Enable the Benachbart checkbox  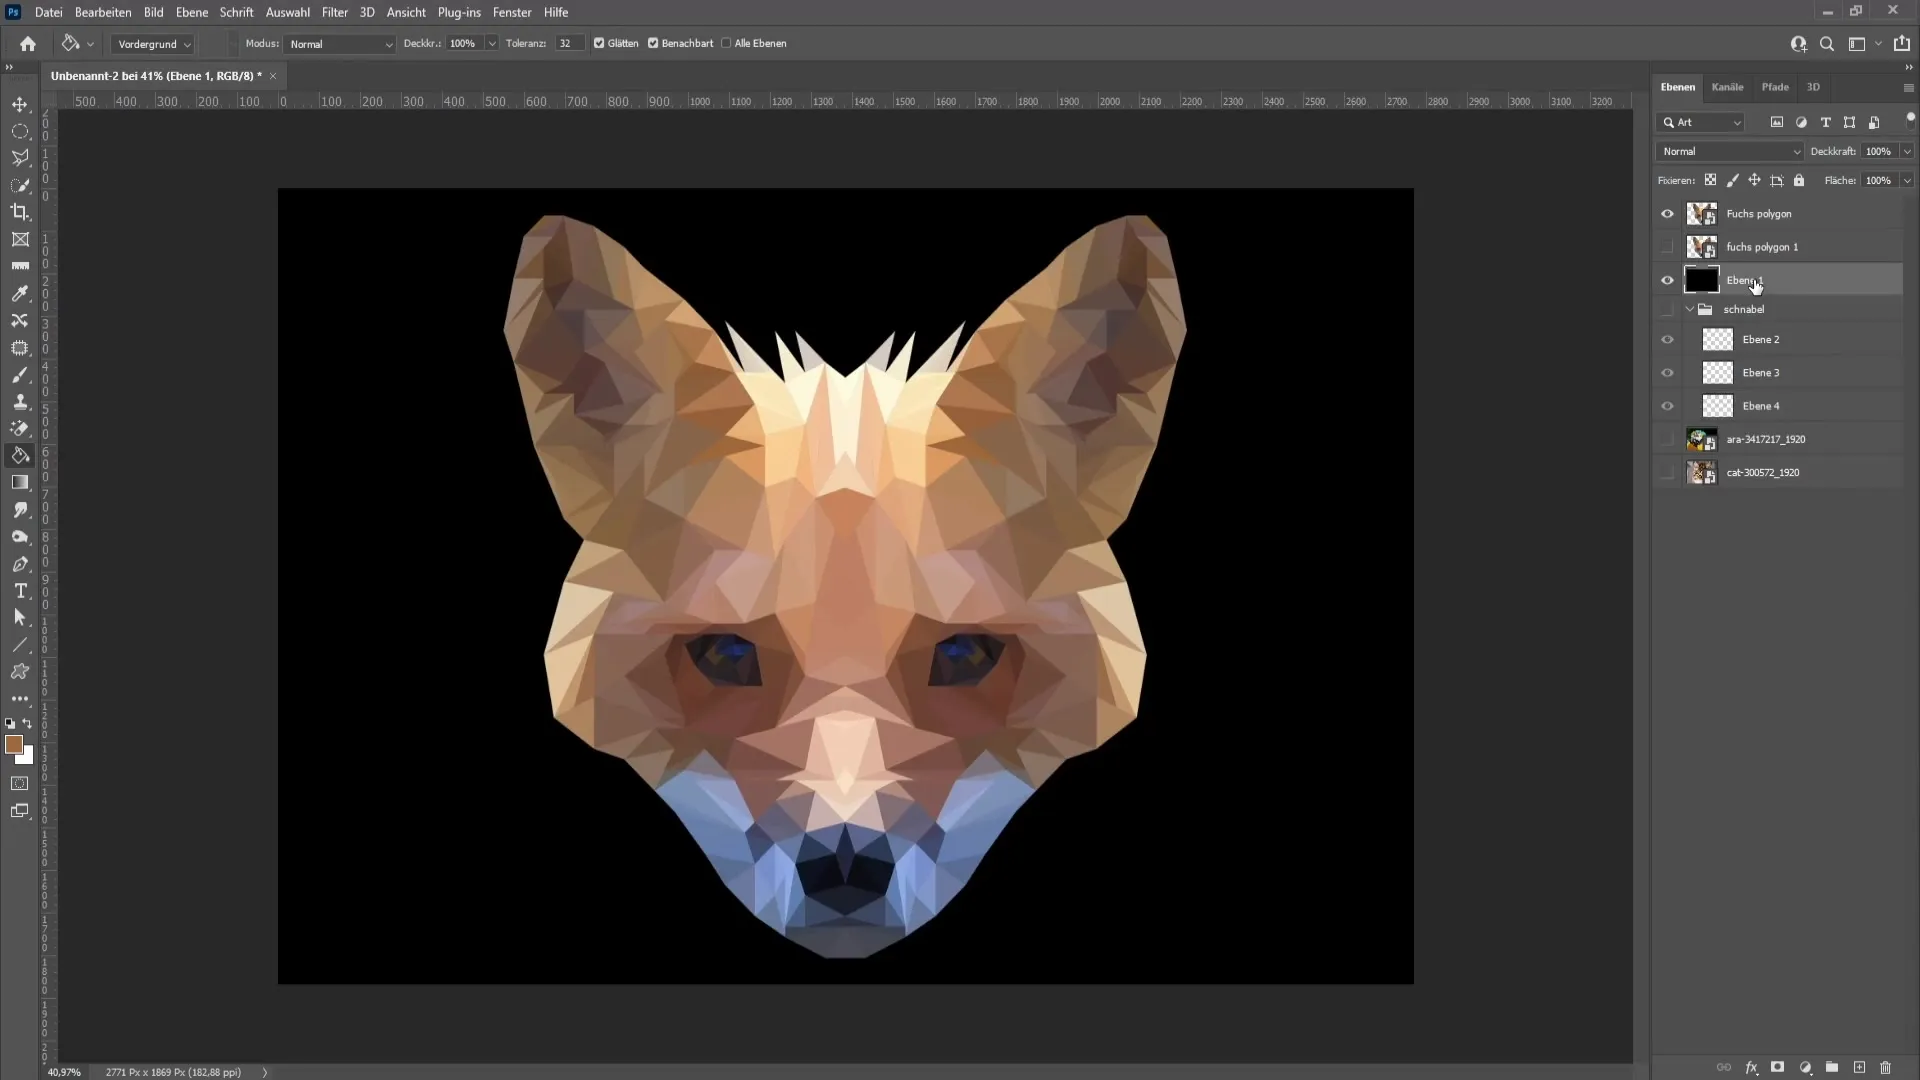pos(655,42)
